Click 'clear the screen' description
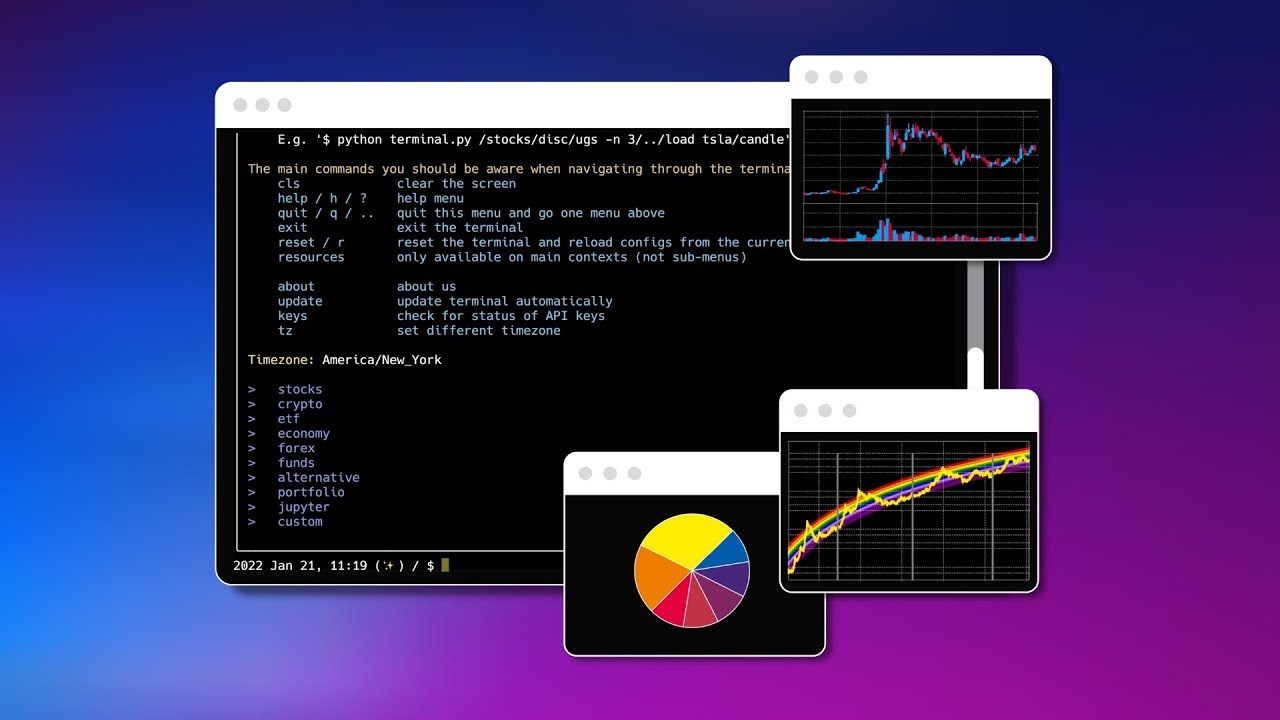Image resolution: width=1280 pixels, height=720 pixels. pyautogui.click(x=456, y=184)
